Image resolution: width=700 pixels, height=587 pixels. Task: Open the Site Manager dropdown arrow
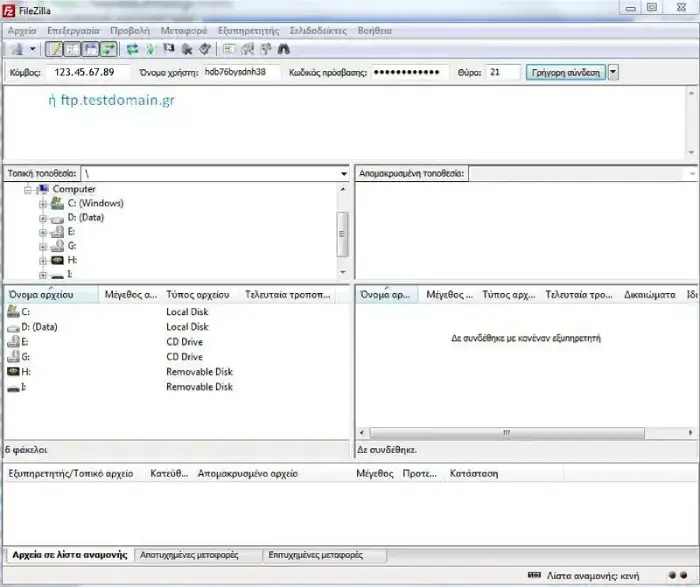click(x=33, y=49)
